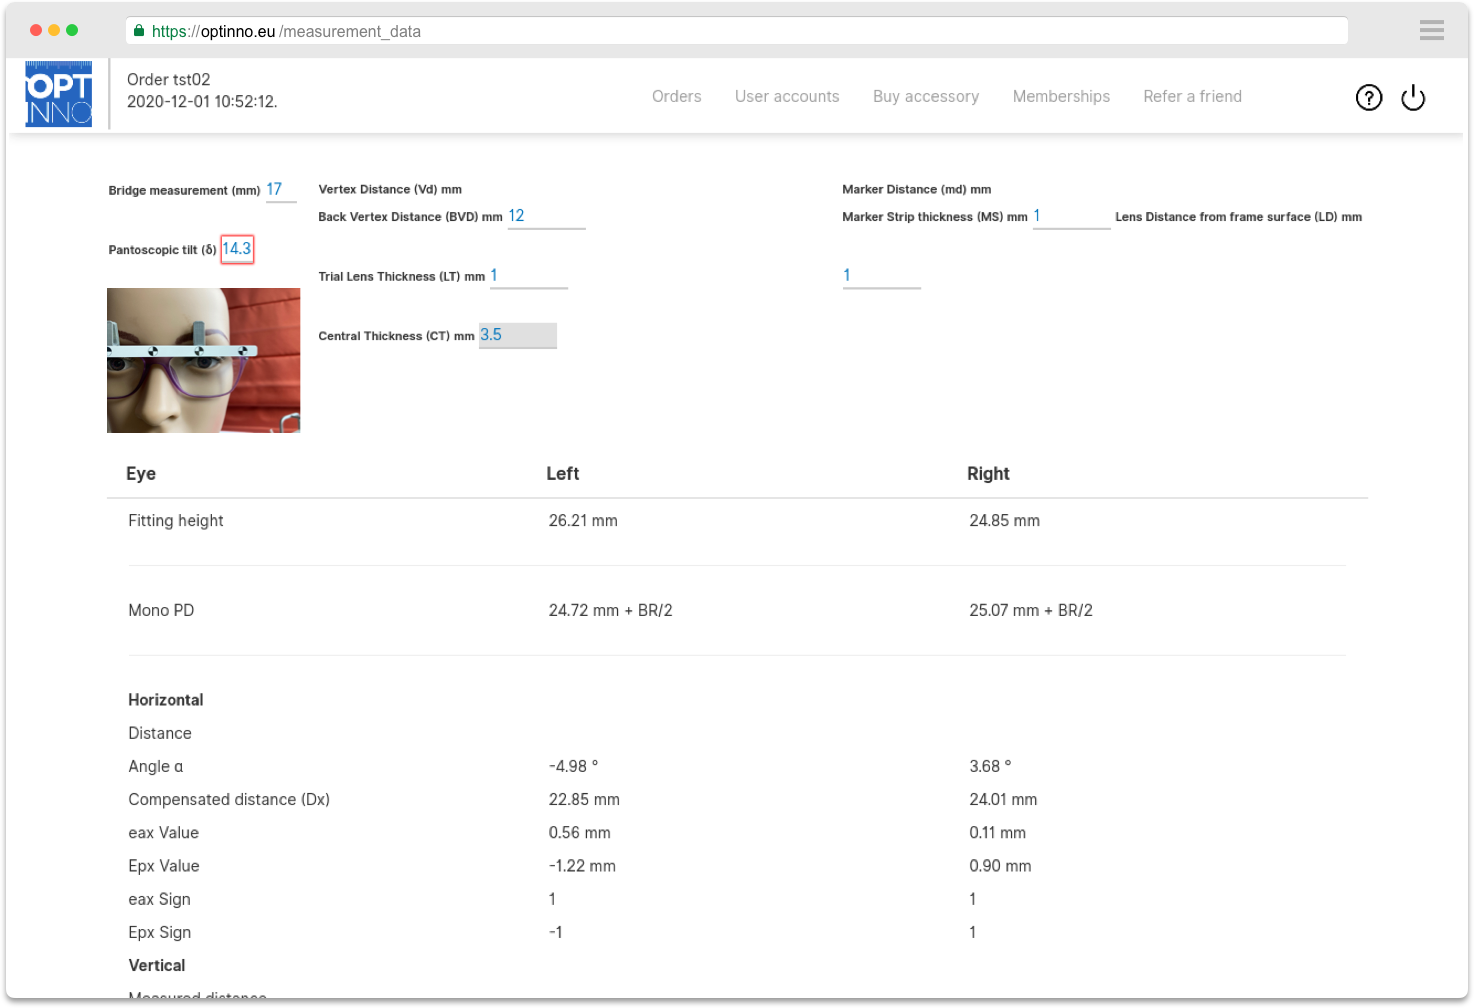Click the Lens Distance from frame field
Image resolution: width=1474 pixels, height=1008 pixels.
[x=880, y=276]
